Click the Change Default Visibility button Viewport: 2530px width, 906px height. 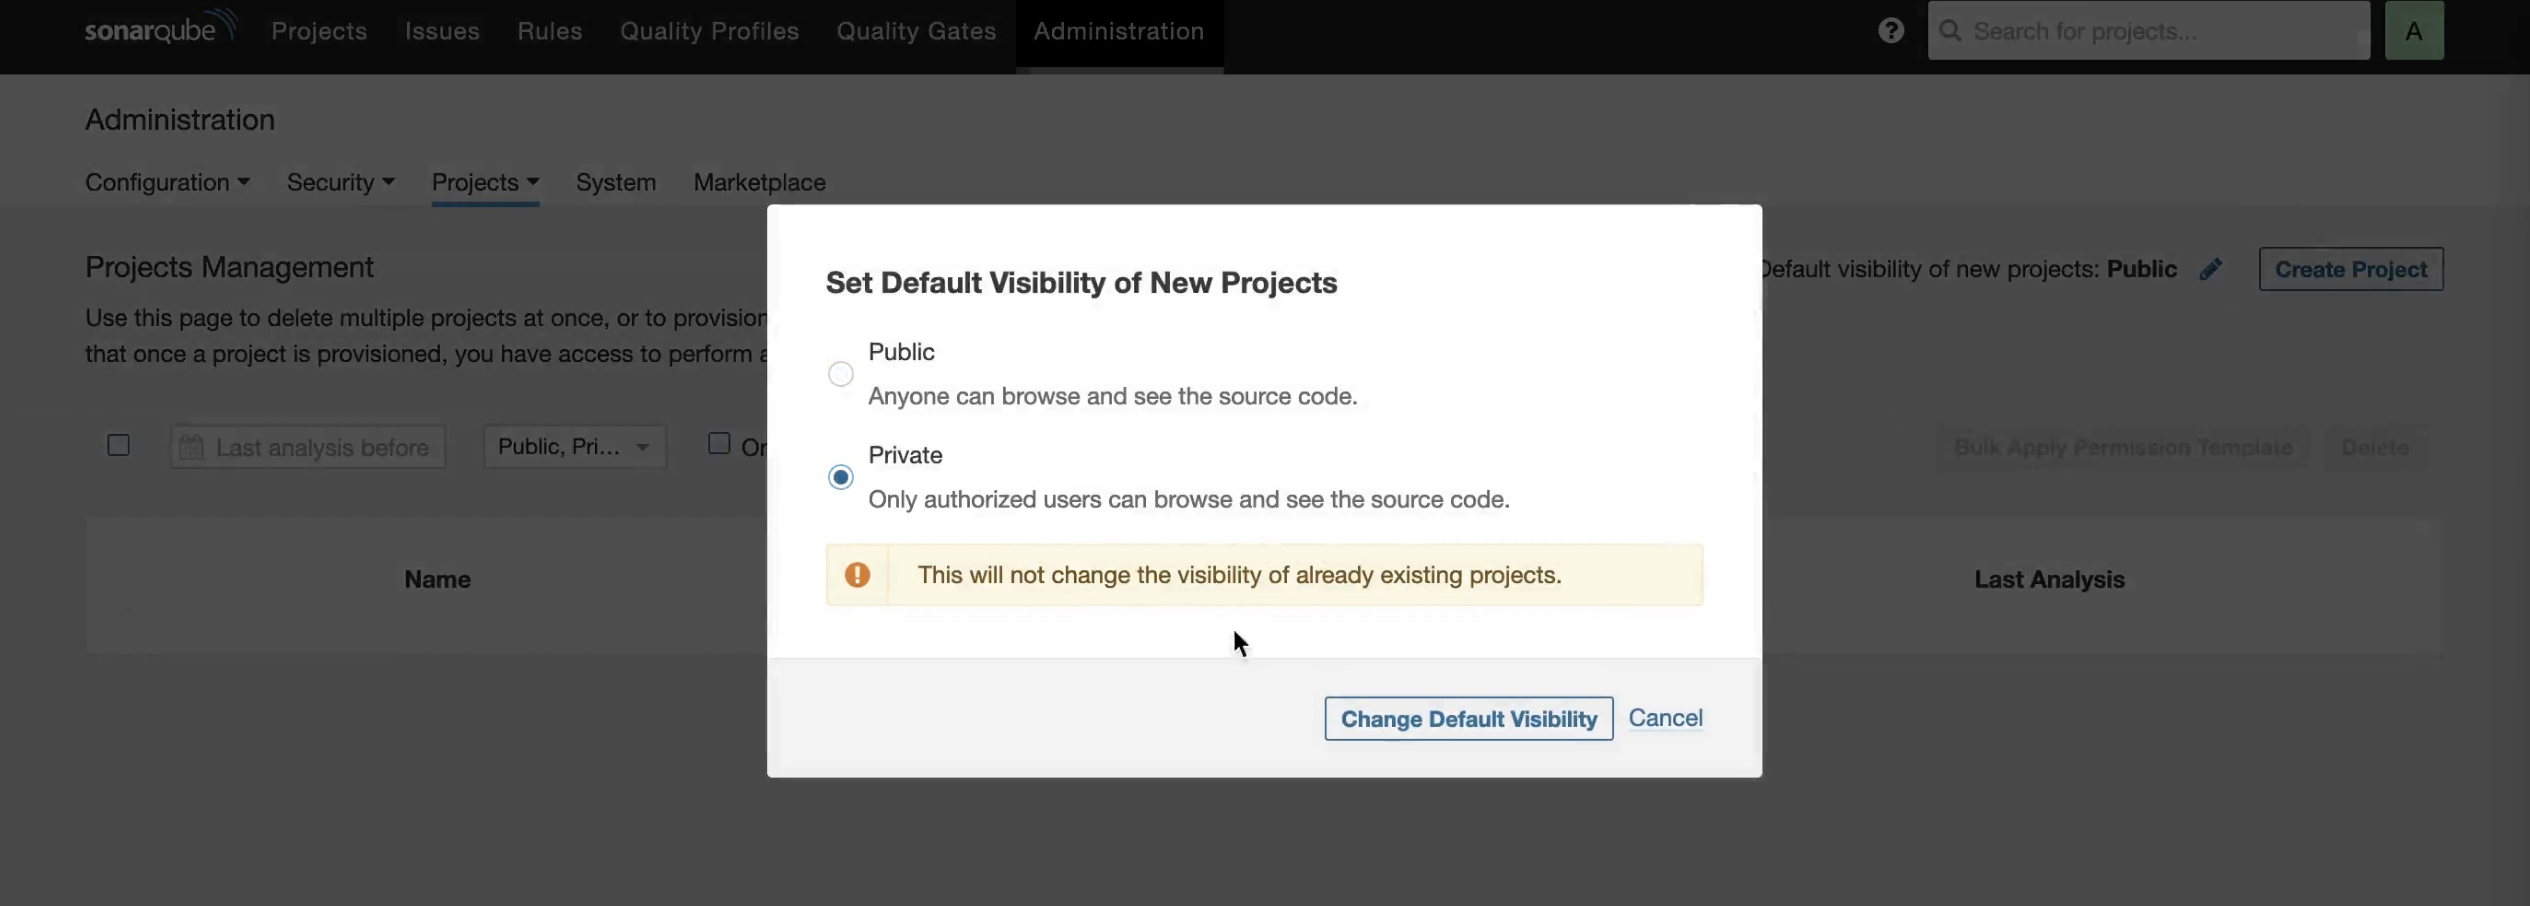[x=1468, y=718]
